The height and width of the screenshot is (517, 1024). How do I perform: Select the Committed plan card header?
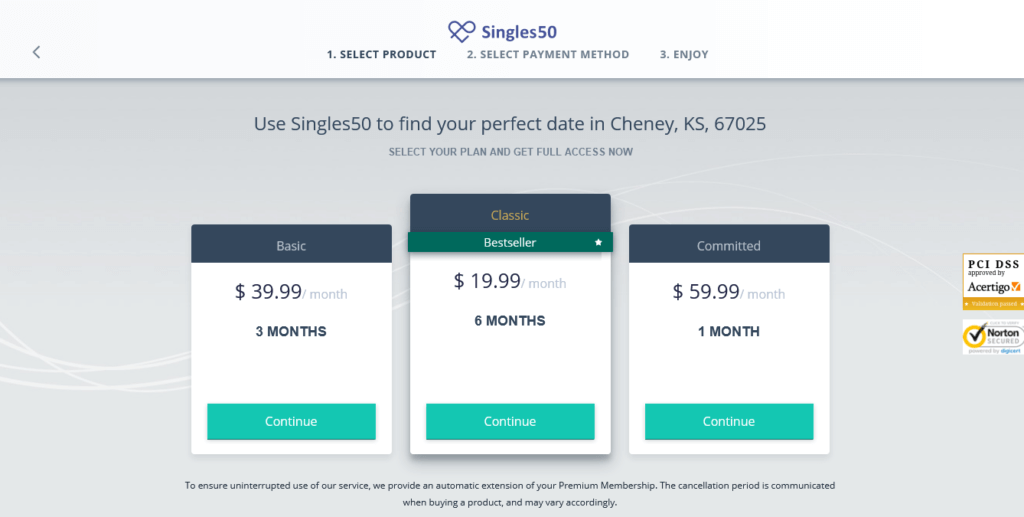pos(729,244)
